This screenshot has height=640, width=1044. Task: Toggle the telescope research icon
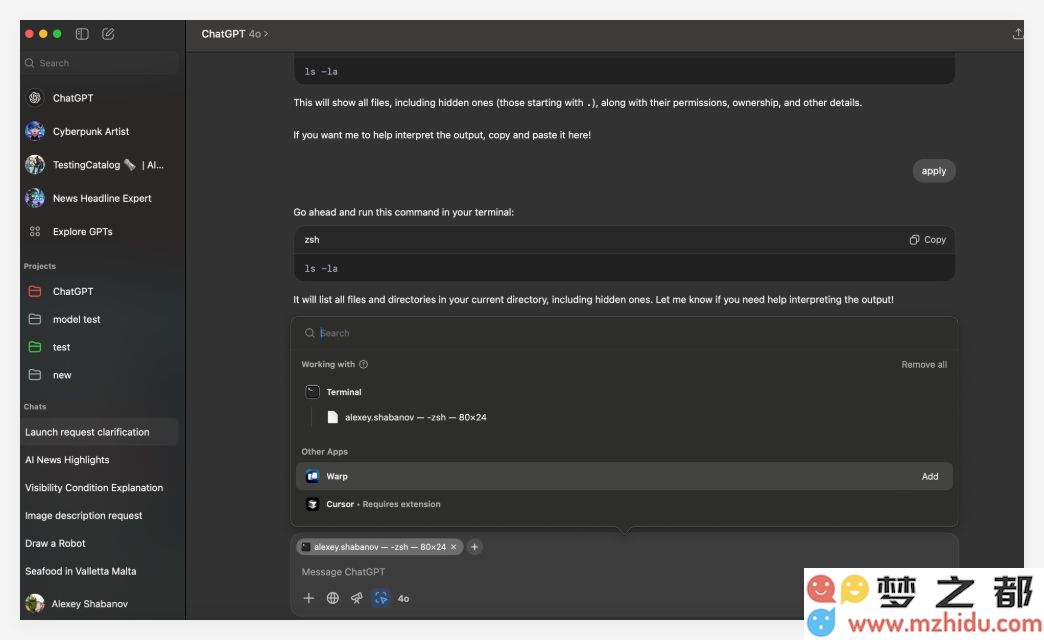click(356, 598)
